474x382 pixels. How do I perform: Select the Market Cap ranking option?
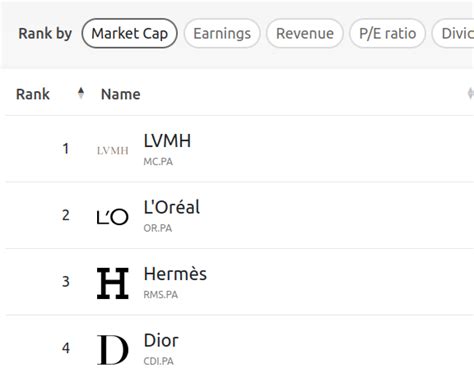click(129, 33)
